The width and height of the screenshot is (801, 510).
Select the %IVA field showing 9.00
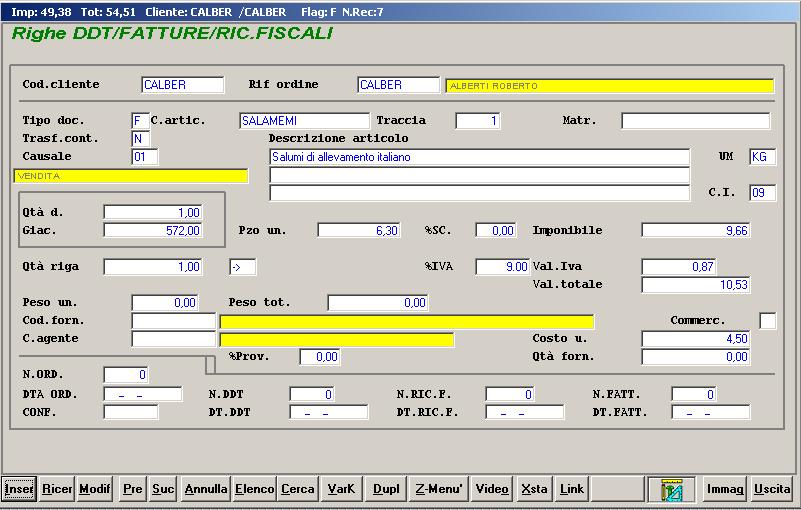[x=502, y=267]
